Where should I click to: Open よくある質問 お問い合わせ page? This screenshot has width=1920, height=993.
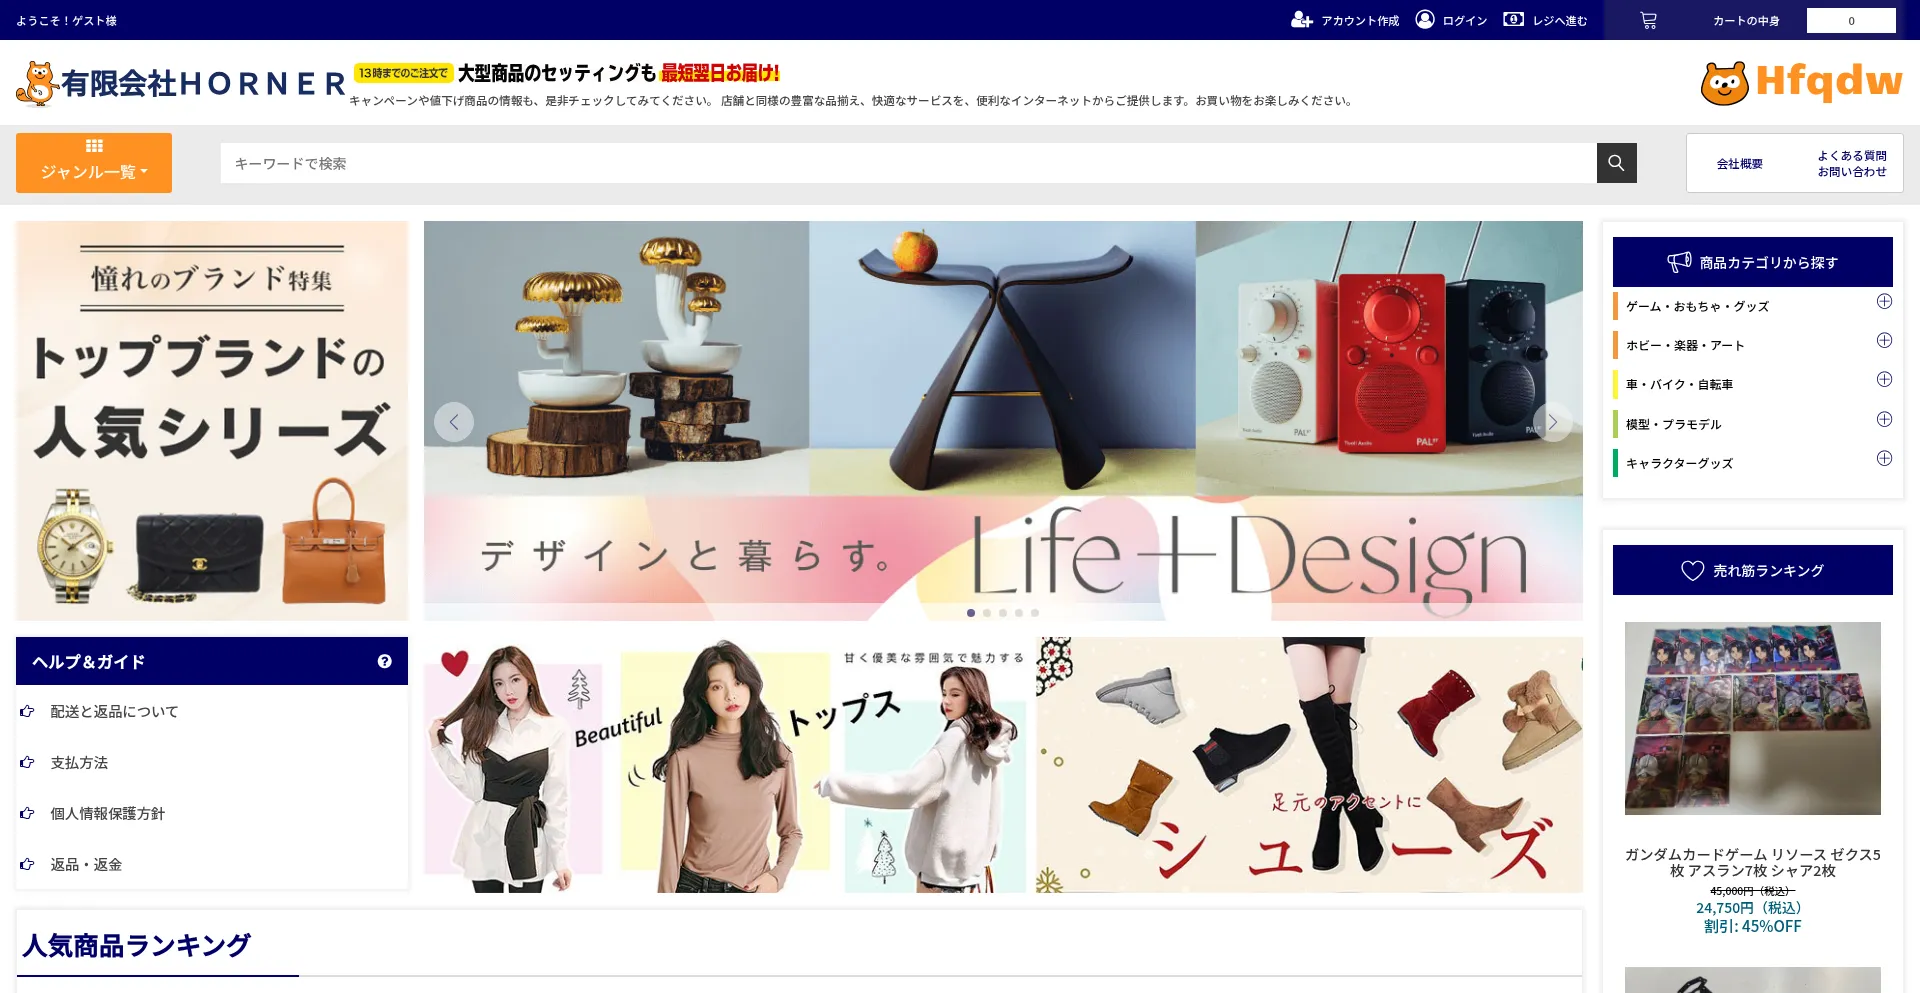[1851, 164]
